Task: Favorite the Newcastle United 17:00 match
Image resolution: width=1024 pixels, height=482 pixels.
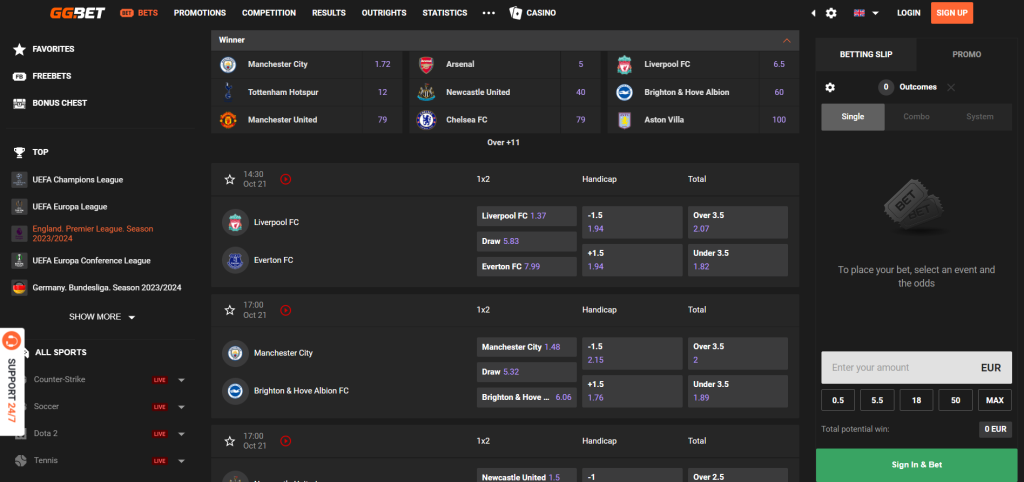Action: (229, 442)
